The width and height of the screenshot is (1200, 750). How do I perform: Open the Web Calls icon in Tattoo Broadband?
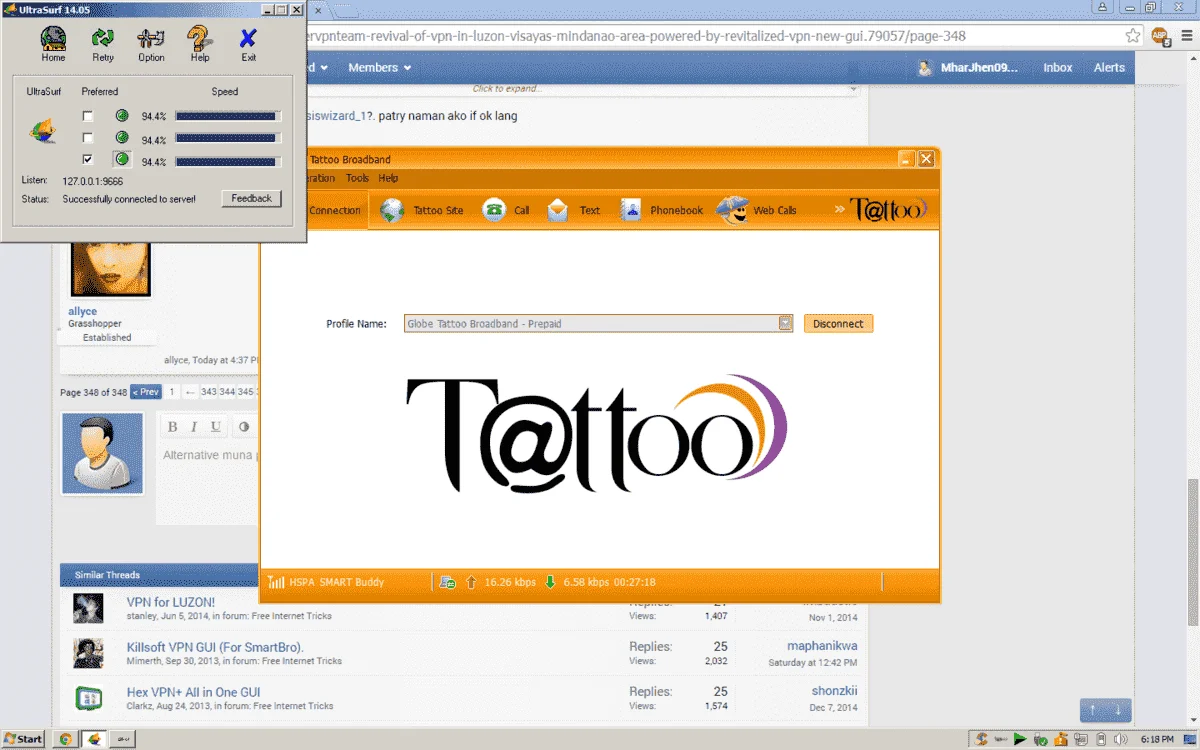click(x=733, y=210)
